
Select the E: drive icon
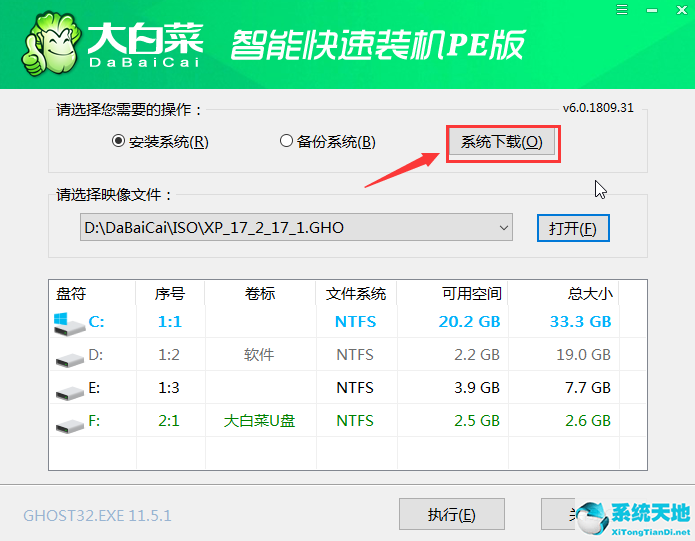(70, 392)
